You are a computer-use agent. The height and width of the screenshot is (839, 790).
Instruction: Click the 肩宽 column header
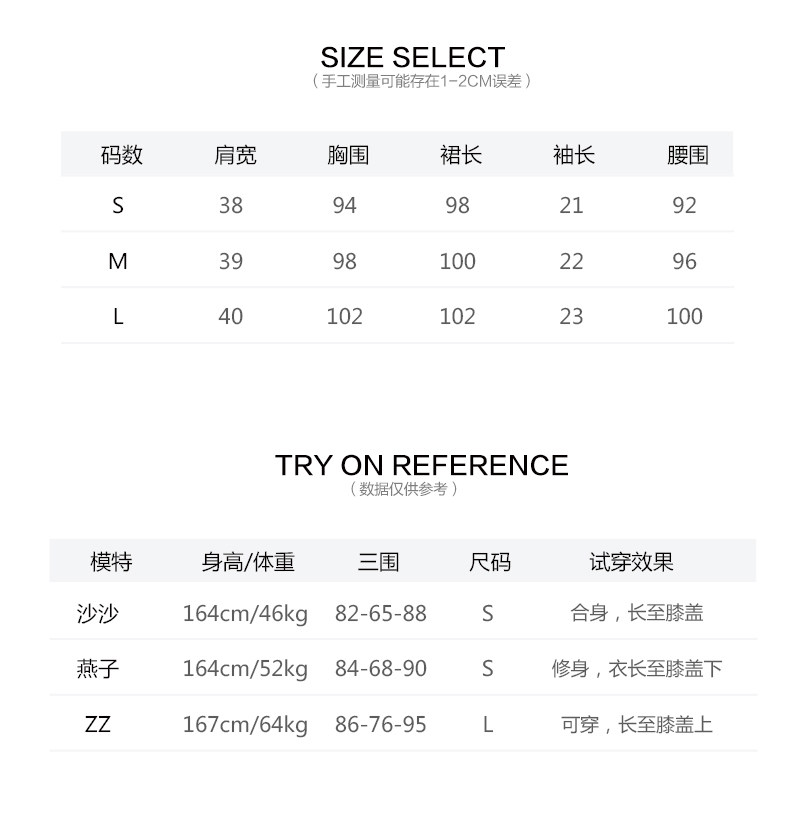(x=235, y=155)
